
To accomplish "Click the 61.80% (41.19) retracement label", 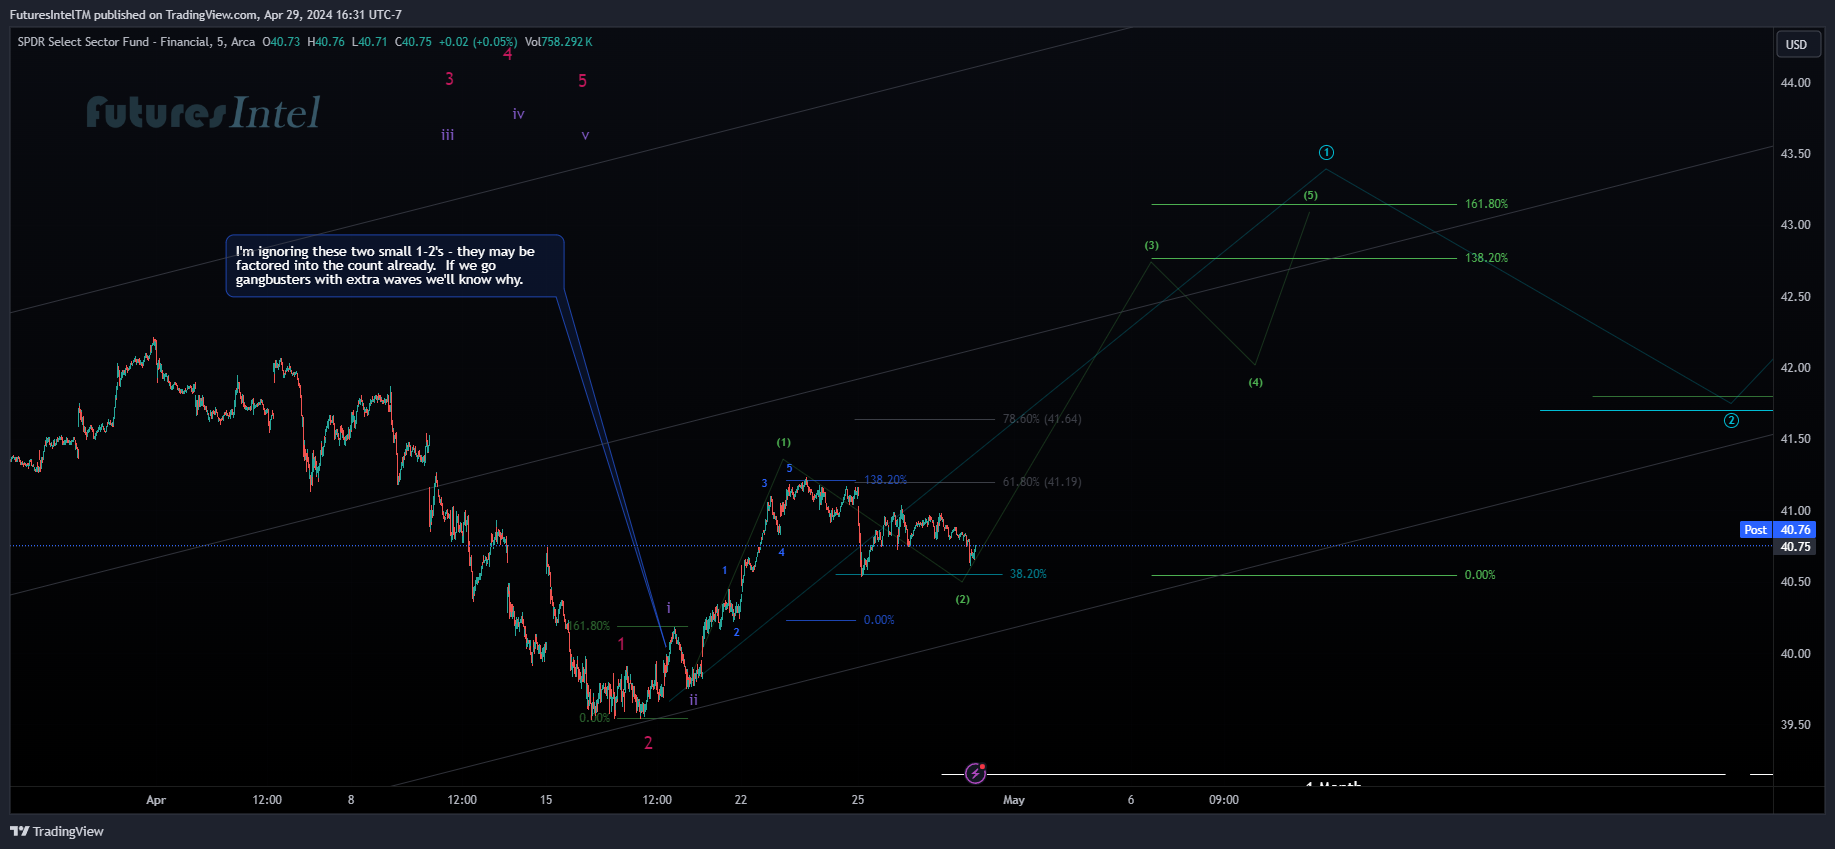I will [1042, 482].
